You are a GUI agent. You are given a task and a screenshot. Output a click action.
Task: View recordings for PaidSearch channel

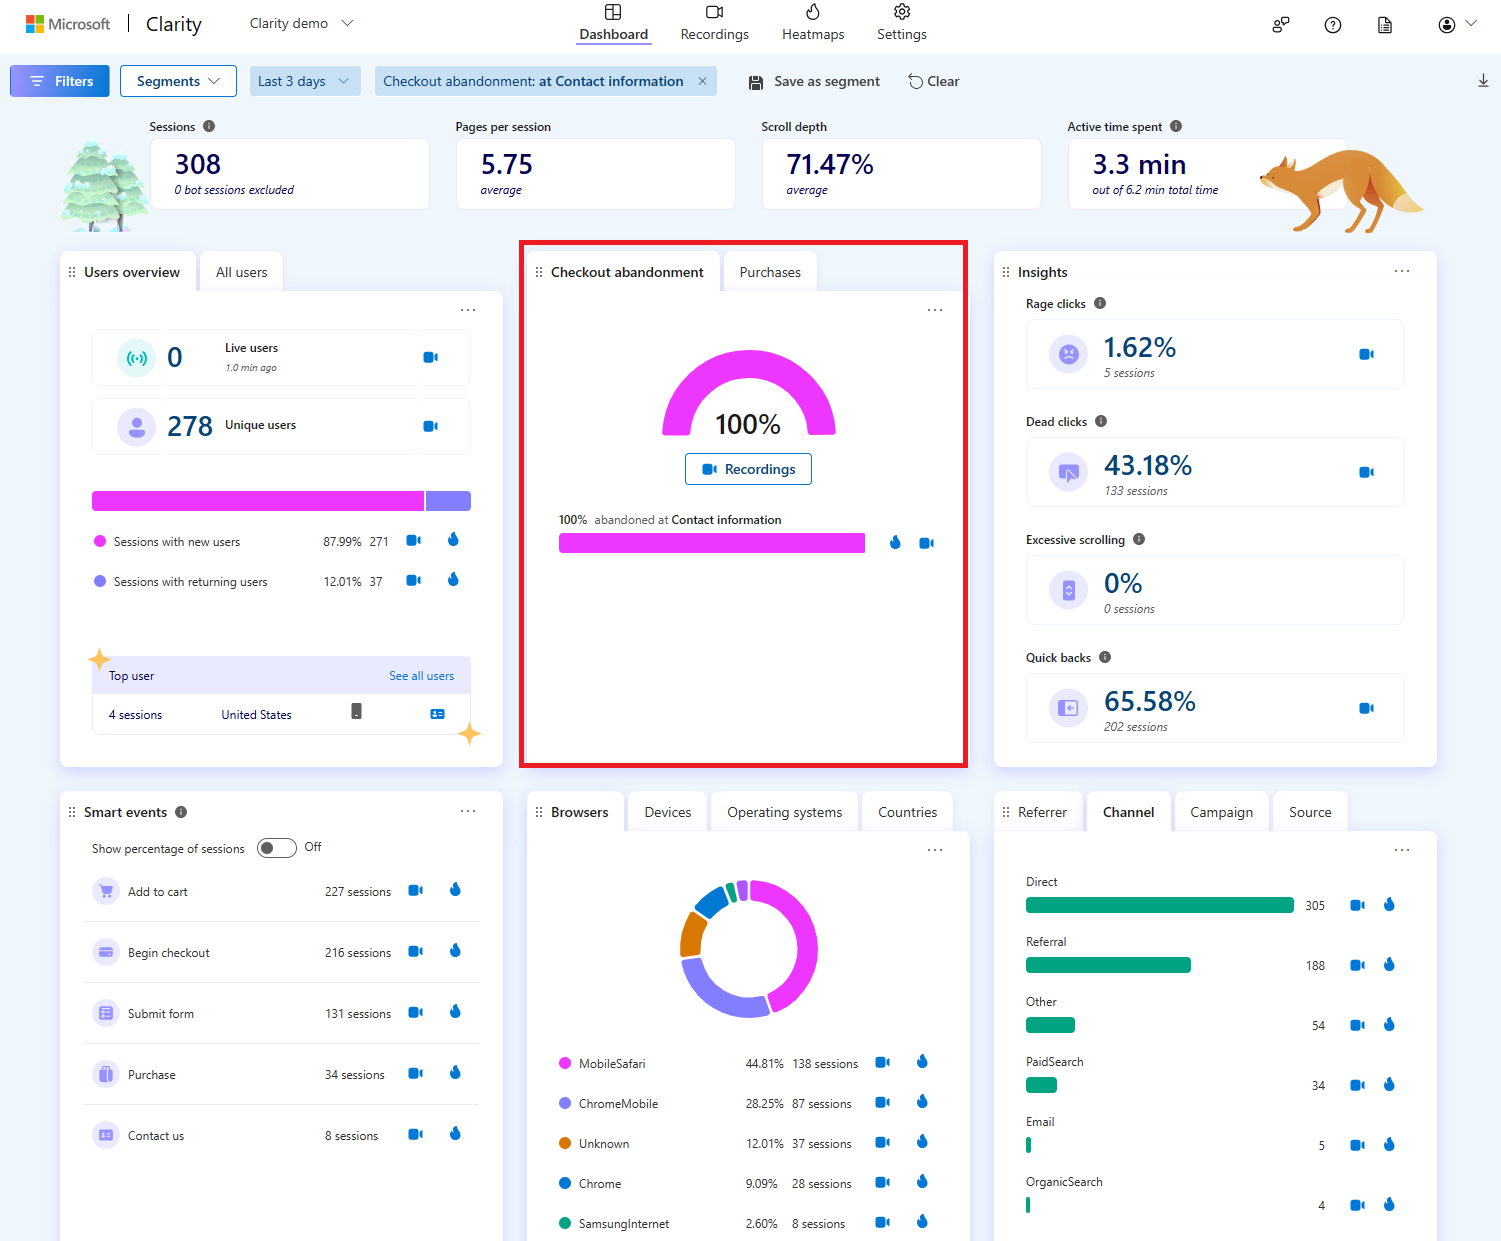coord(1358,1085)
